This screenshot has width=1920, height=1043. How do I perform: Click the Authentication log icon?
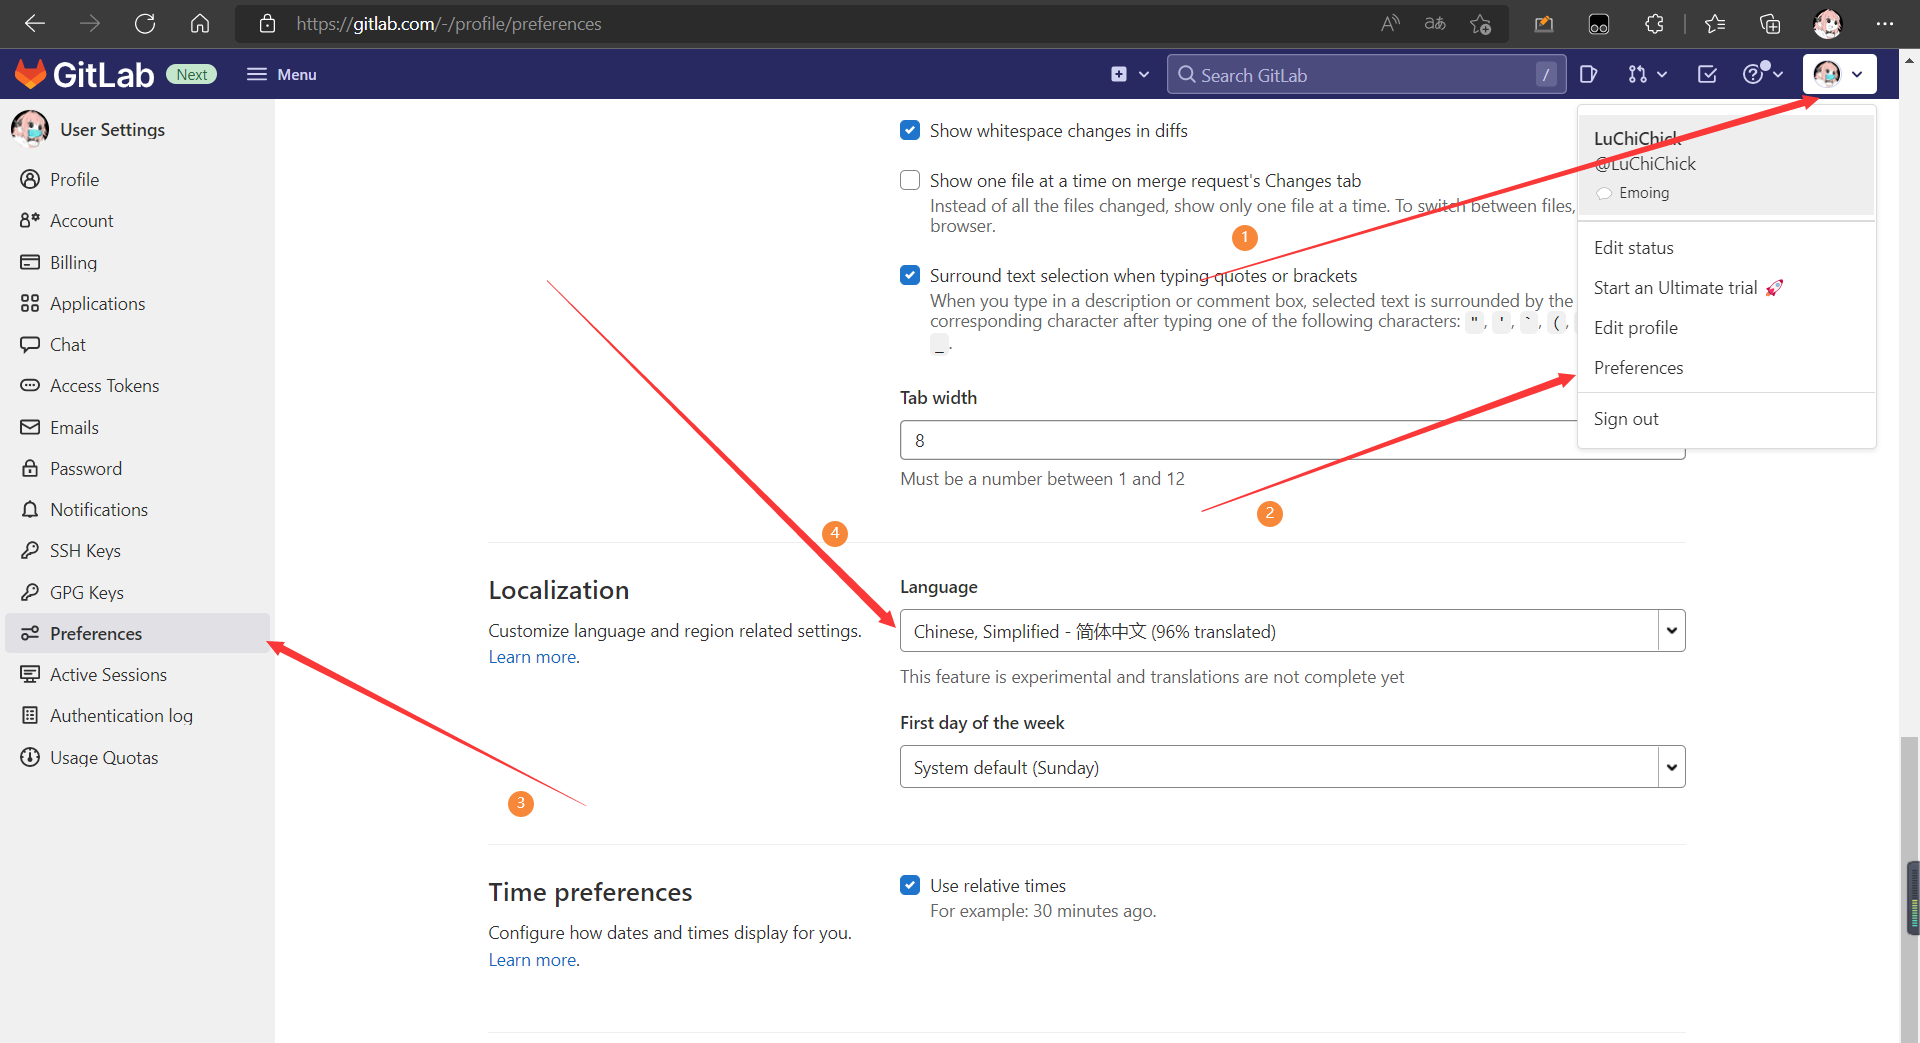point(30,716)
